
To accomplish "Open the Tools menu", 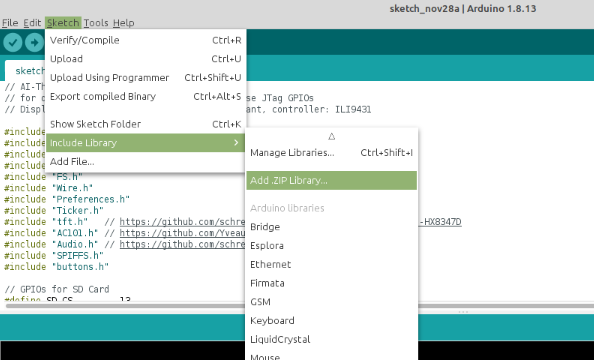I will [96, 23].
